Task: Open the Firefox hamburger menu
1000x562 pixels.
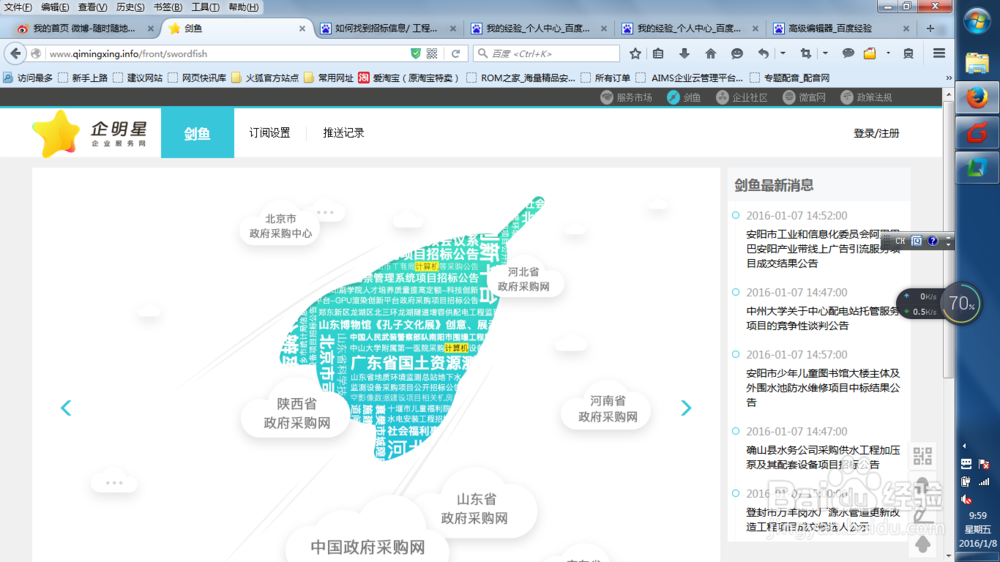Action: pyautogui.click(x=939, y=54)
